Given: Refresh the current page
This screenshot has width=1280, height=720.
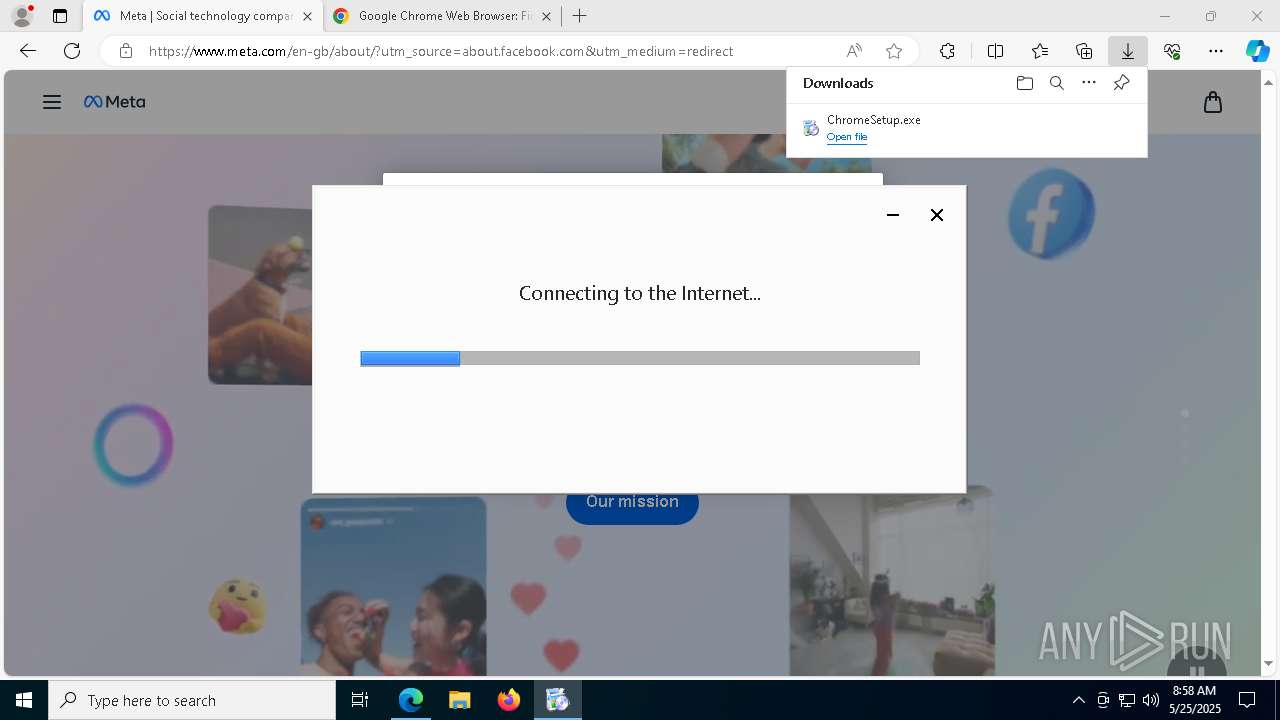Looking at the screenshot, I should [72, 51].
